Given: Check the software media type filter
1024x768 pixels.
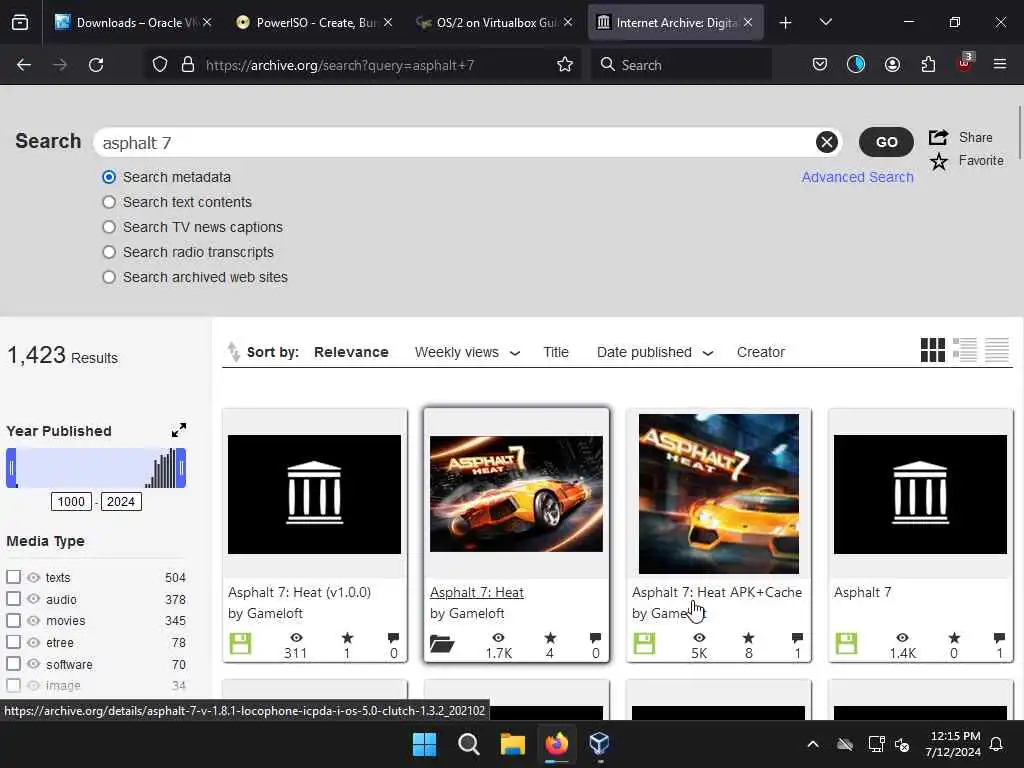Looking at the screenshot, I should coord(13,664).
